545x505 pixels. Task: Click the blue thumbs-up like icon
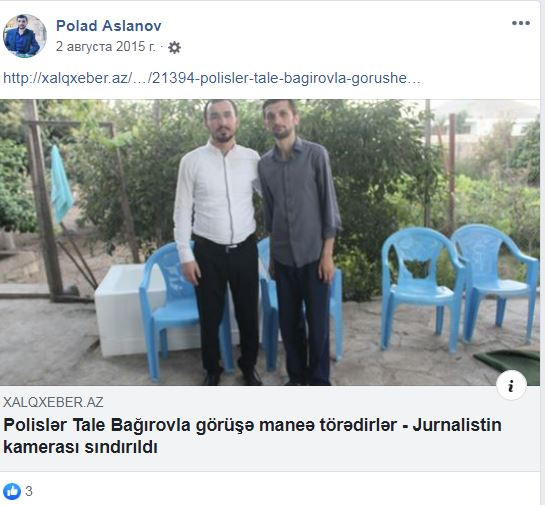12,491
